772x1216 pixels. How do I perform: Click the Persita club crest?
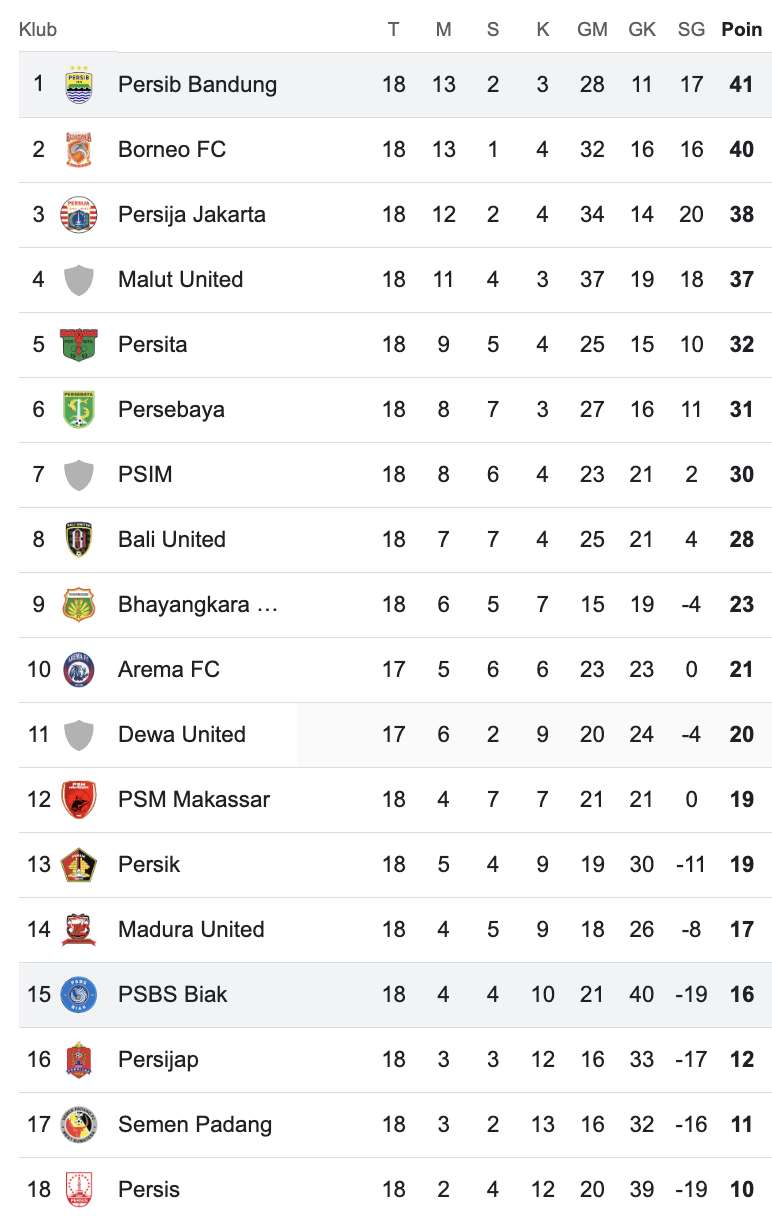point(79,344)
